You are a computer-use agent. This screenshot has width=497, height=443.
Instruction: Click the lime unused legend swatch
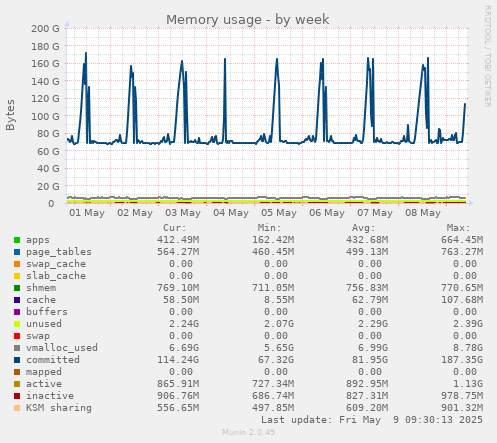[17, 324]
